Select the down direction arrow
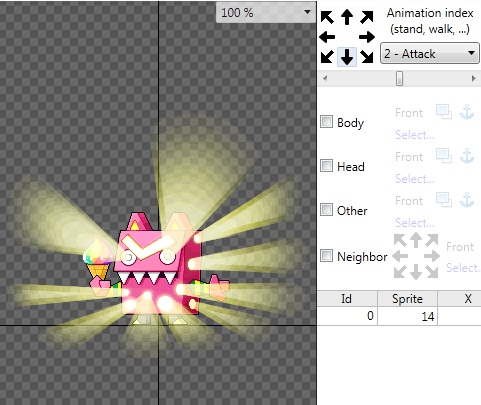 pos(347,57)
